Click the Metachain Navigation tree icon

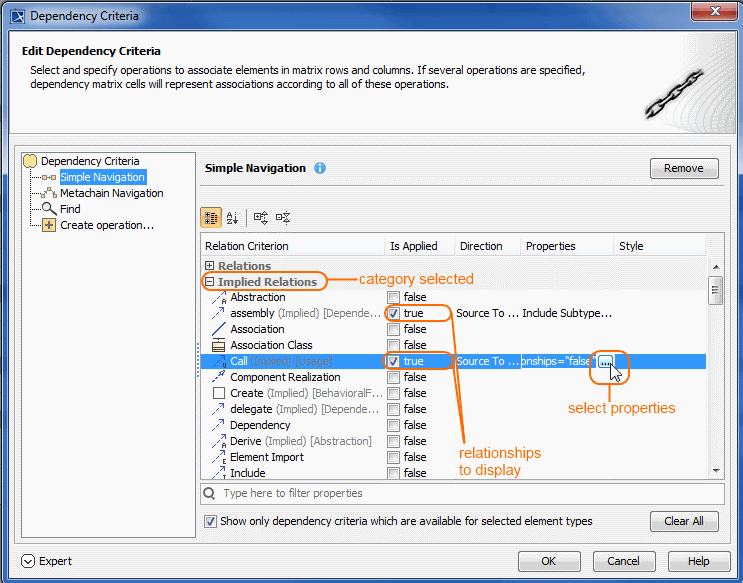point(49,193)
